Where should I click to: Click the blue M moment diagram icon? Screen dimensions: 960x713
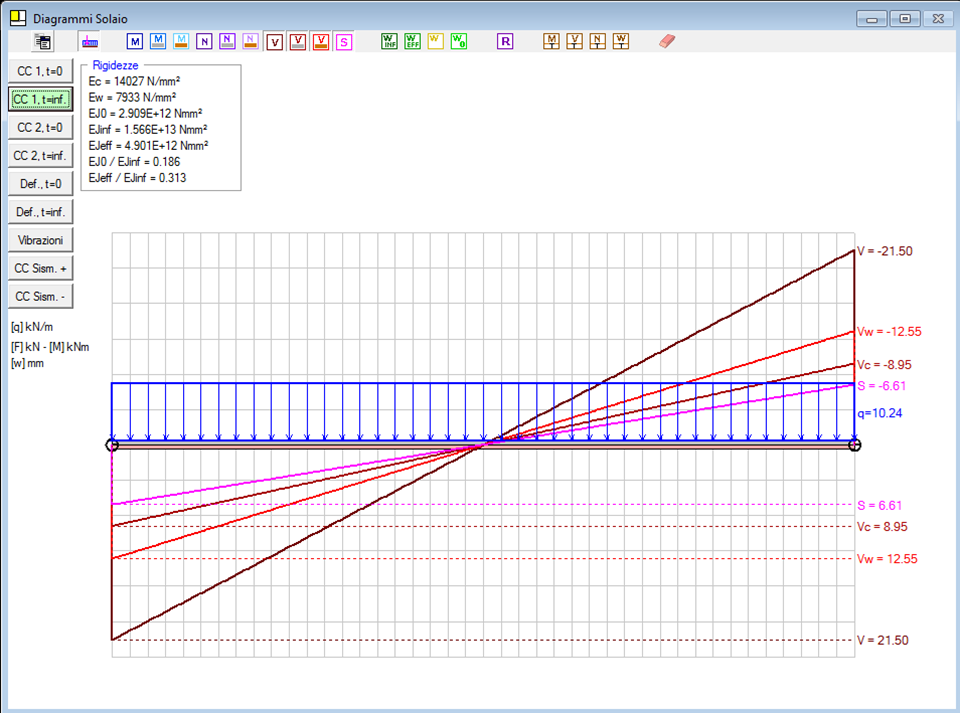(x=135, y=41)
